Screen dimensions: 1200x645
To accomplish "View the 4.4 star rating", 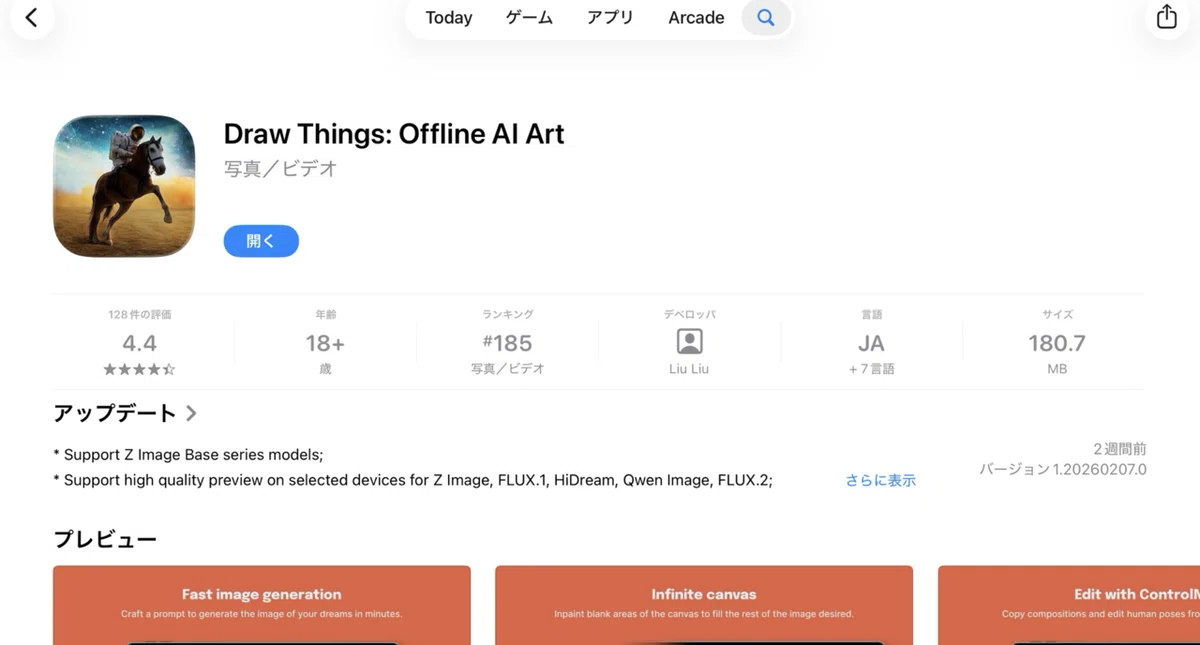I will [x=140, y=343].
